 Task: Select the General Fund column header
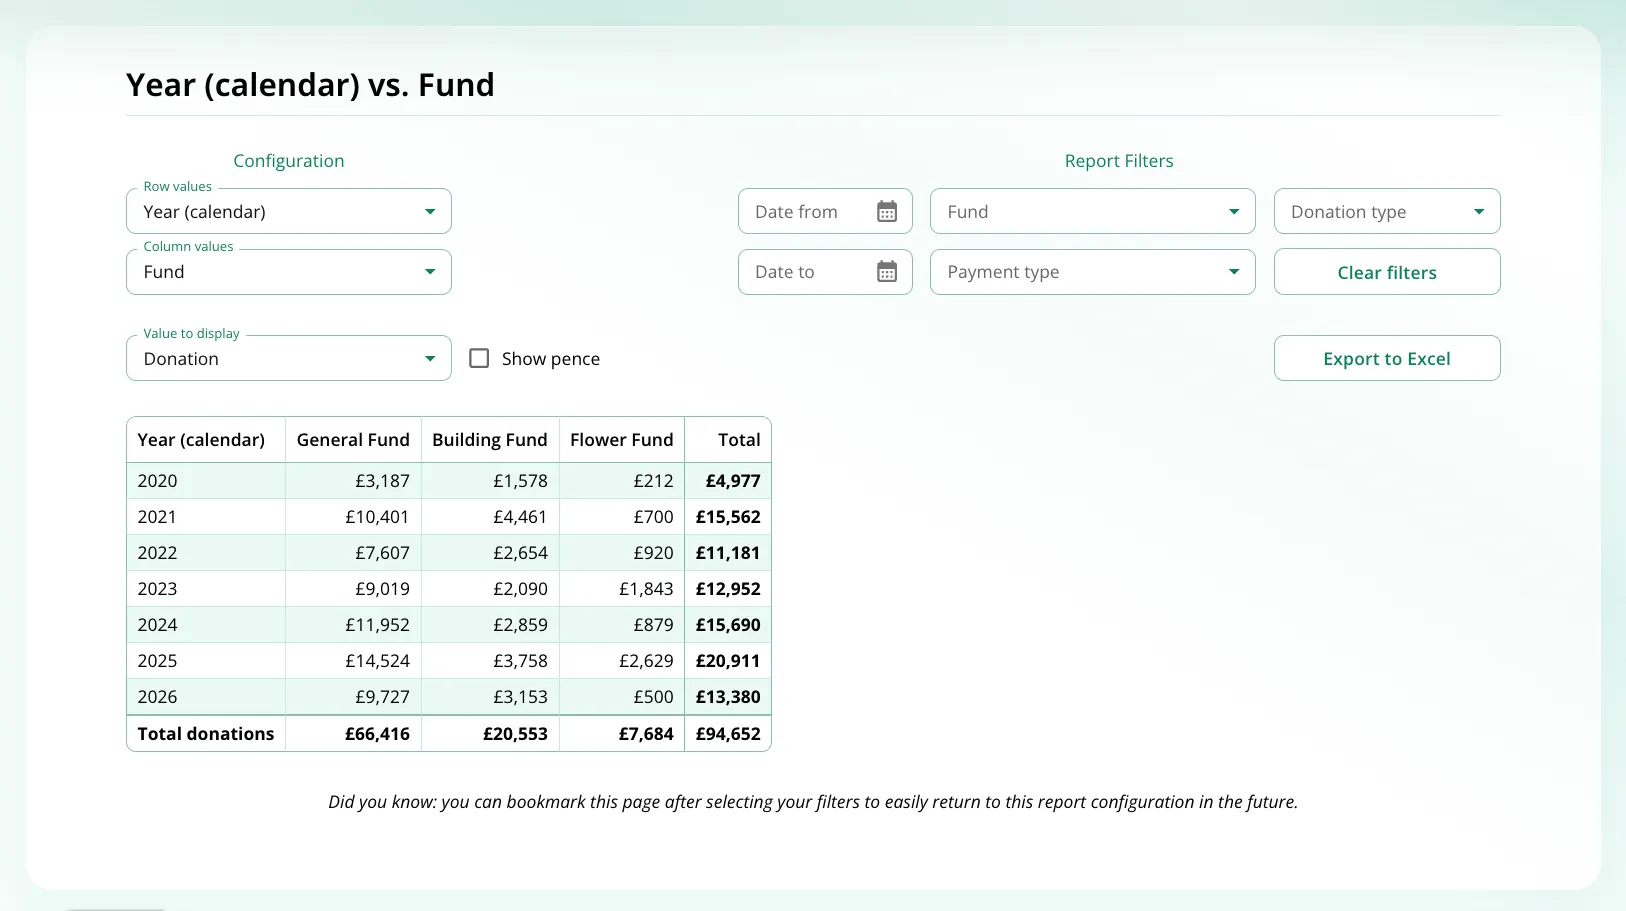click(353, 440)
